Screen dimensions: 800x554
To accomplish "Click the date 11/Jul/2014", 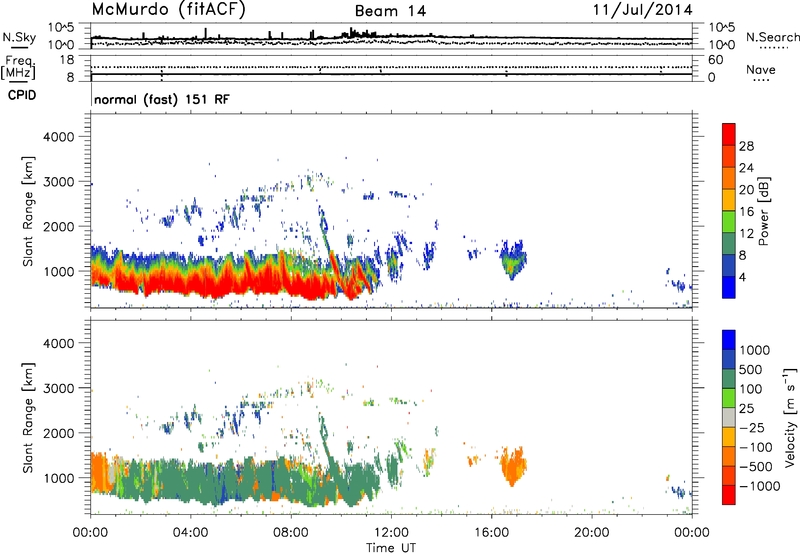I will [x=642, y=10].
